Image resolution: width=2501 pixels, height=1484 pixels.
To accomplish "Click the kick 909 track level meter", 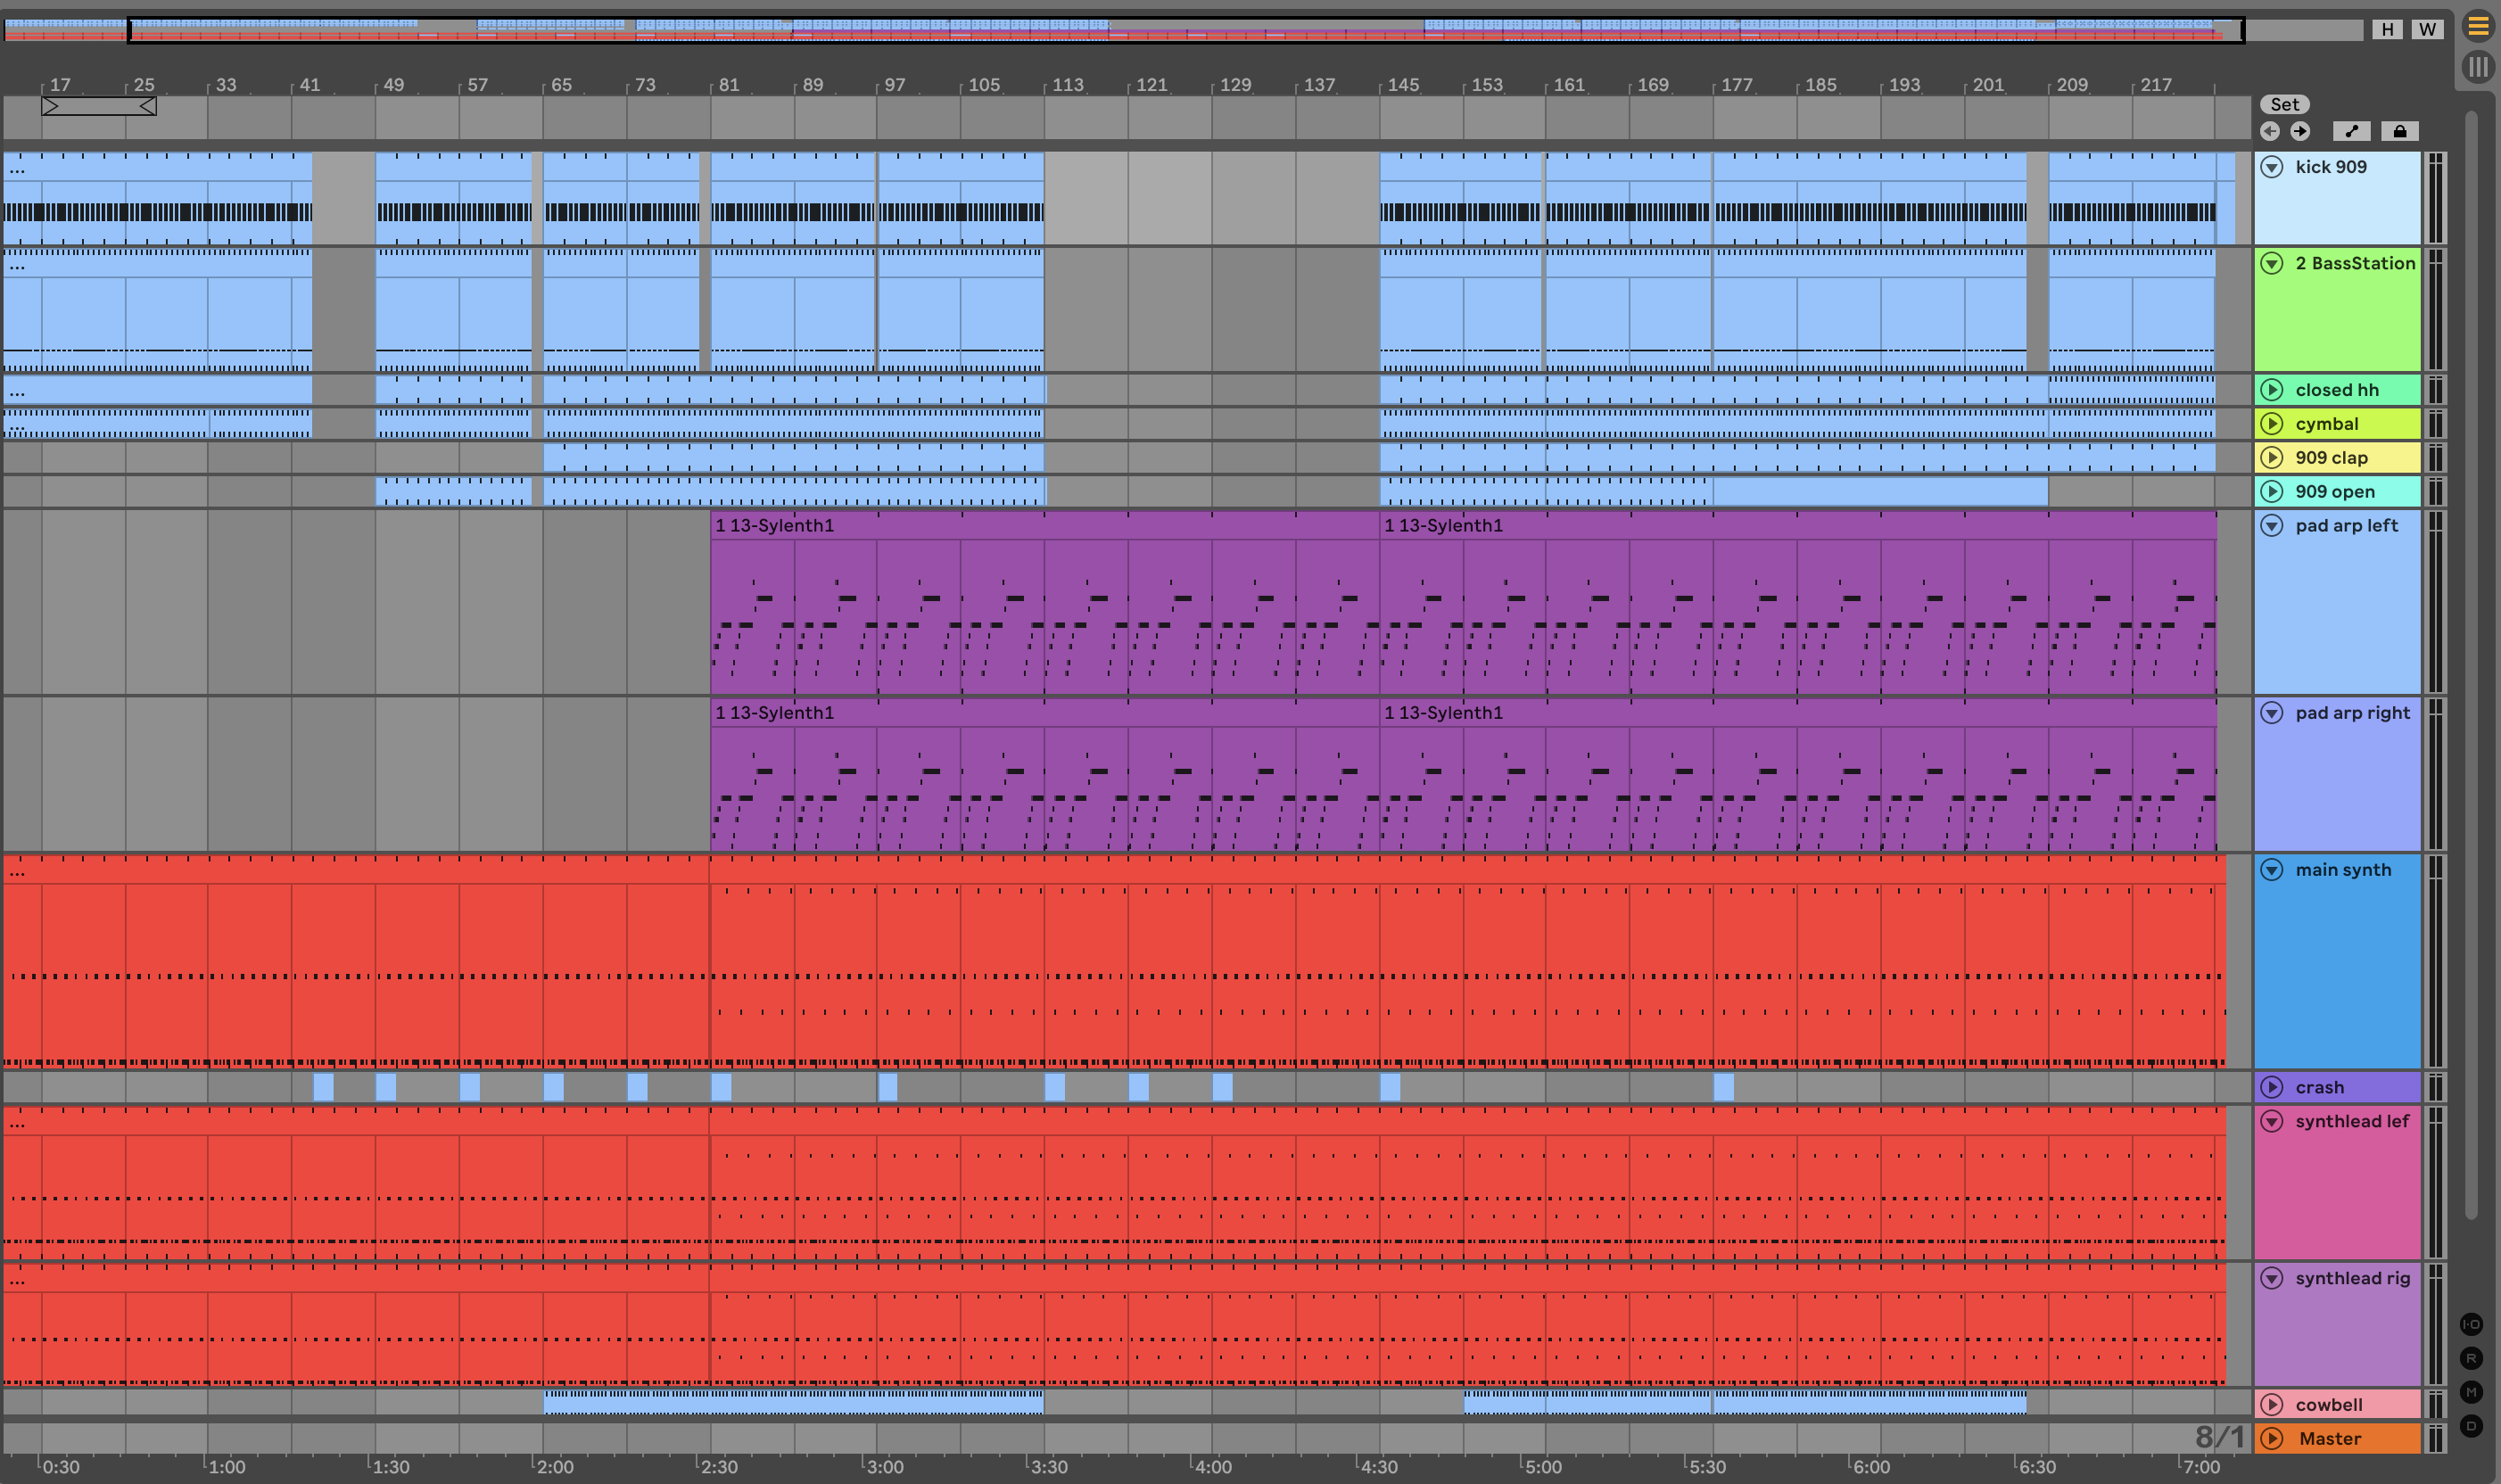I will pyautogui.click(x=2435, y=198).
